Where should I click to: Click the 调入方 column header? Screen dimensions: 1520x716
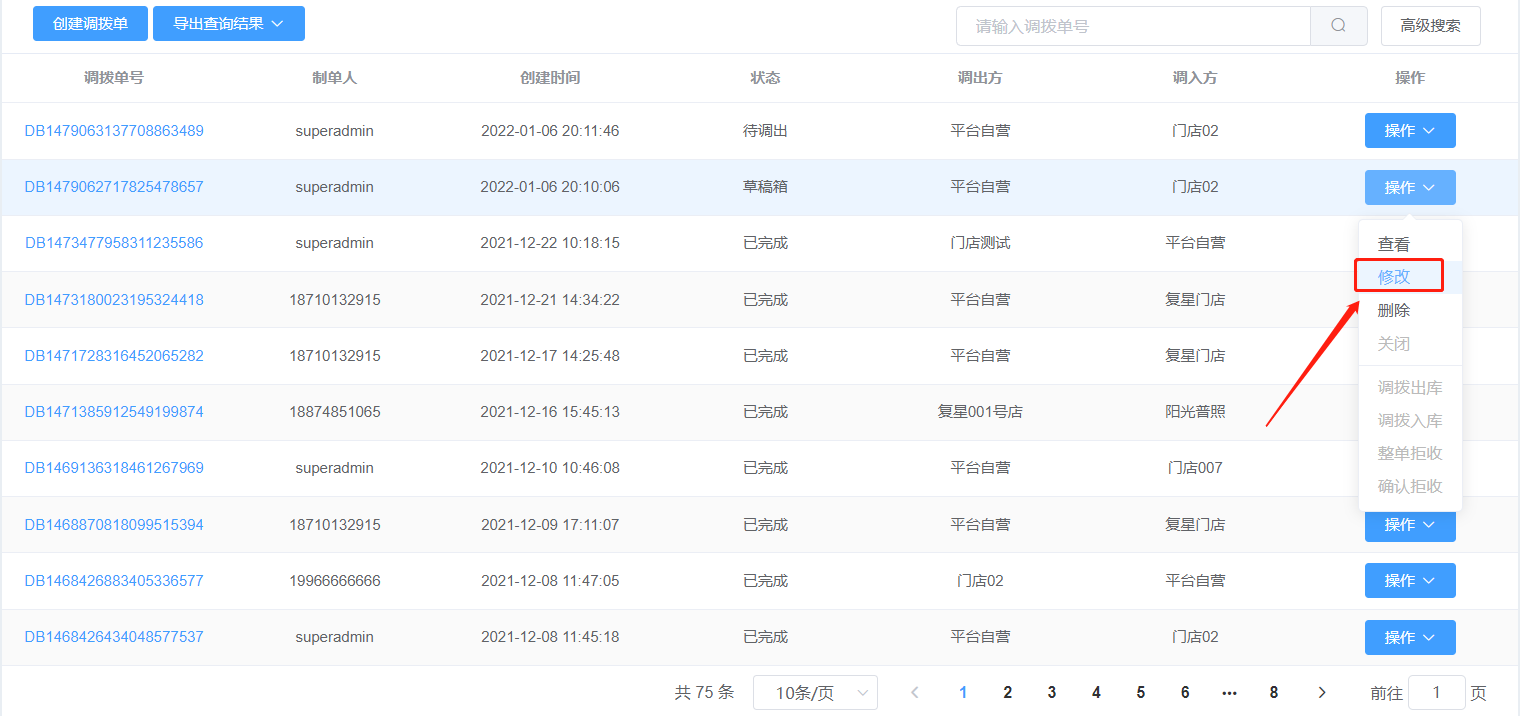point(1195,78)
